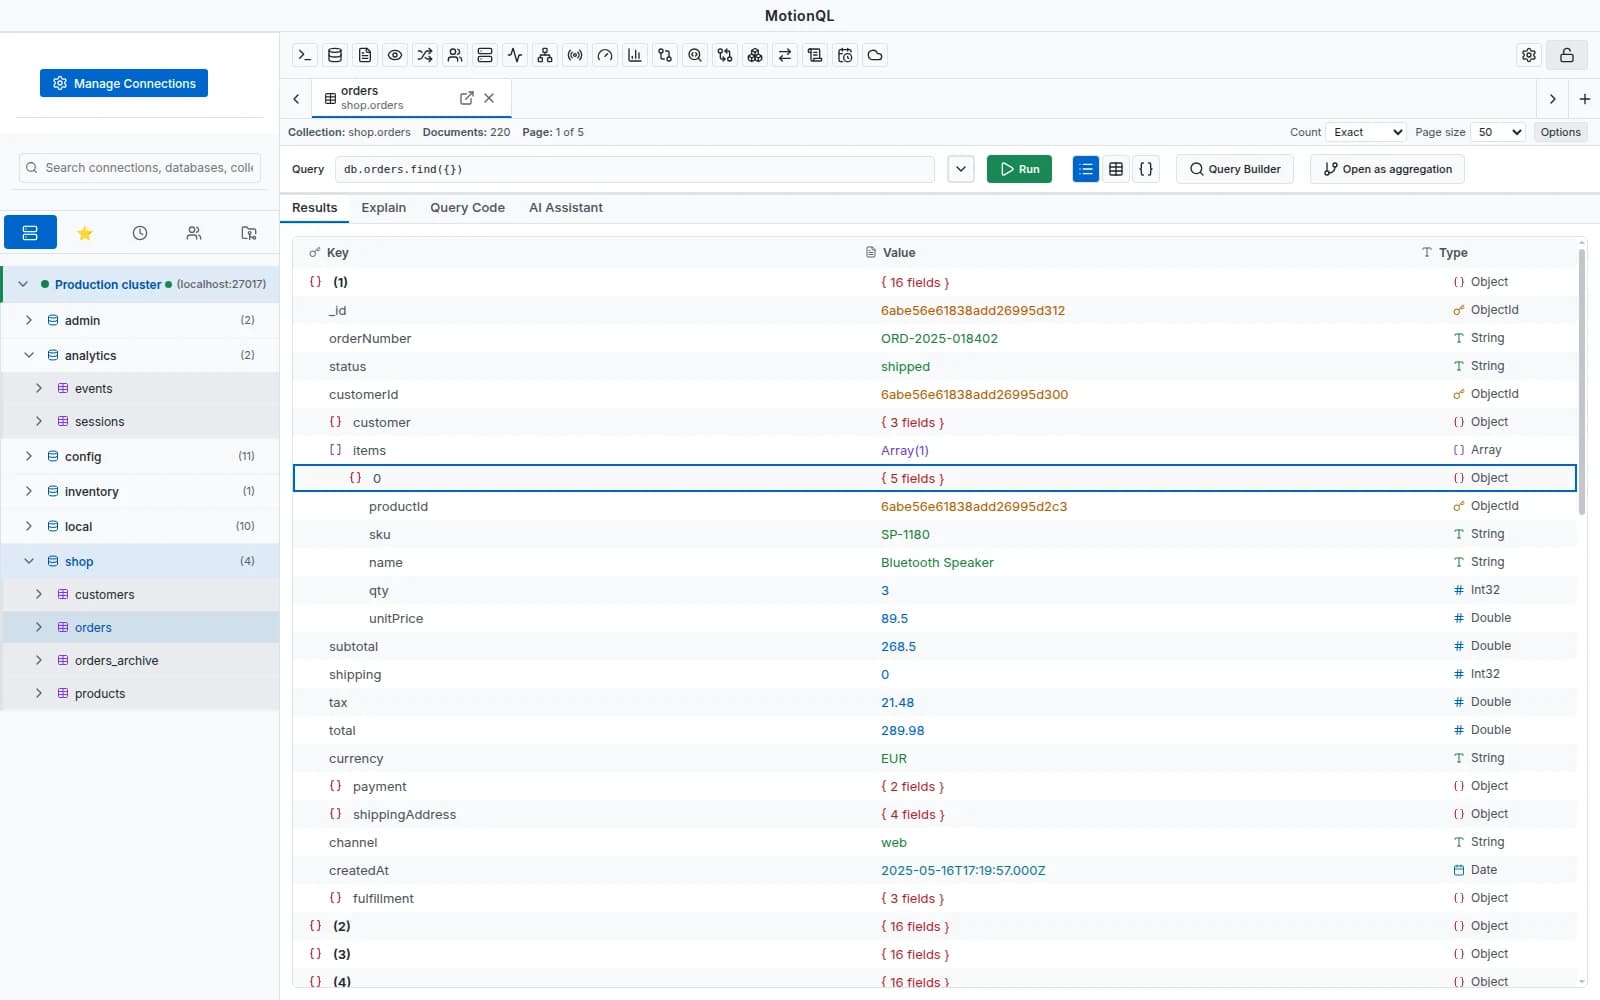Open the shell terminal icon in toolbar
This screenshot has width=1600, height=1000.
pyautogui.click(x=305, y=55)
